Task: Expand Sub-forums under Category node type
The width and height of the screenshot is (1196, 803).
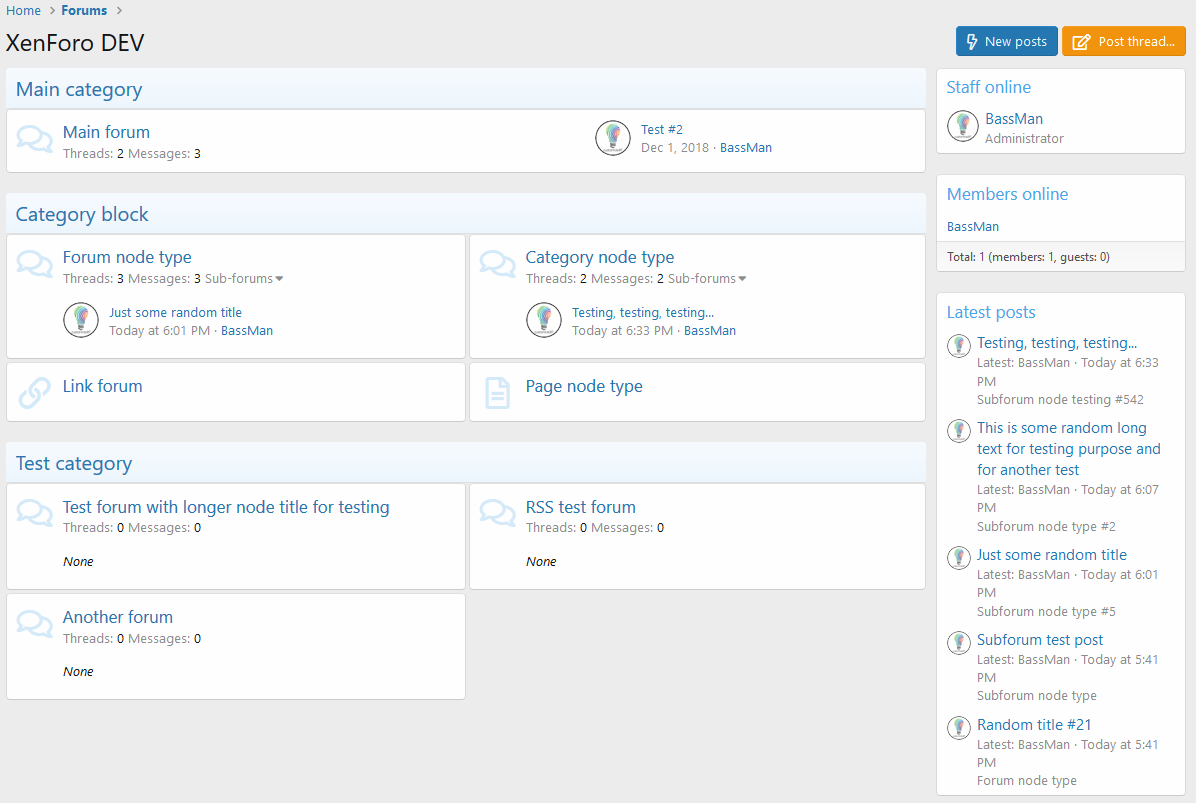Action: 707,279
